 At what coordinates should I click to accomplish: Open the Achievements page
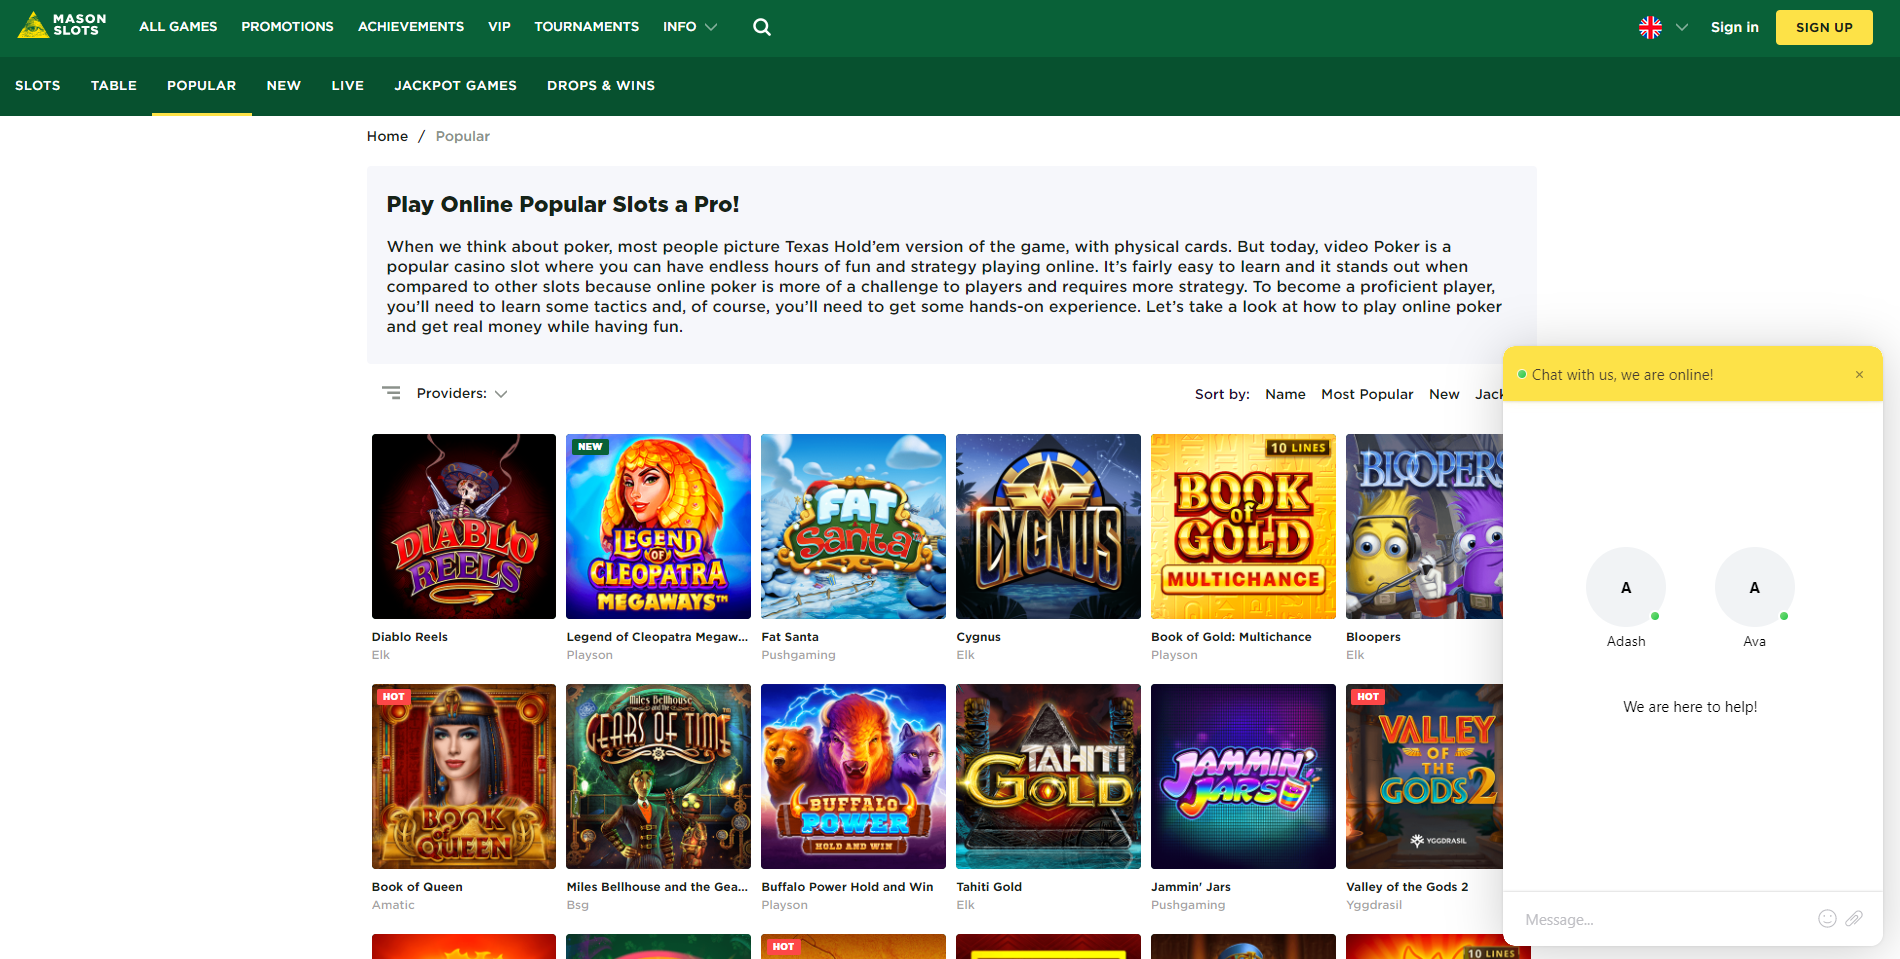pos(411,27)
